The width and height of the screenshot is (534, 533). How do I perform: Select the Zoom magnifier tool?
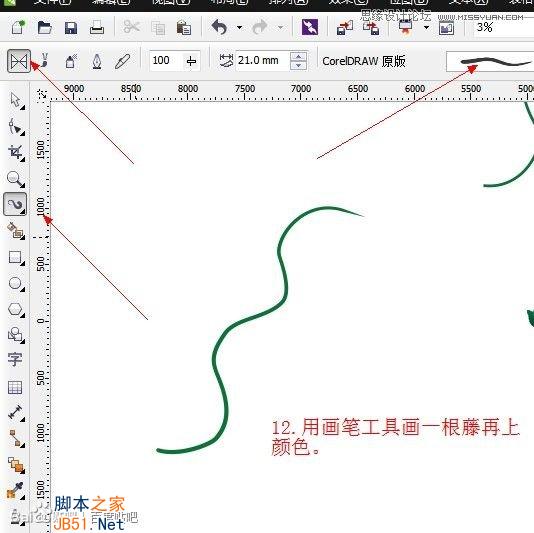(15, 179)
